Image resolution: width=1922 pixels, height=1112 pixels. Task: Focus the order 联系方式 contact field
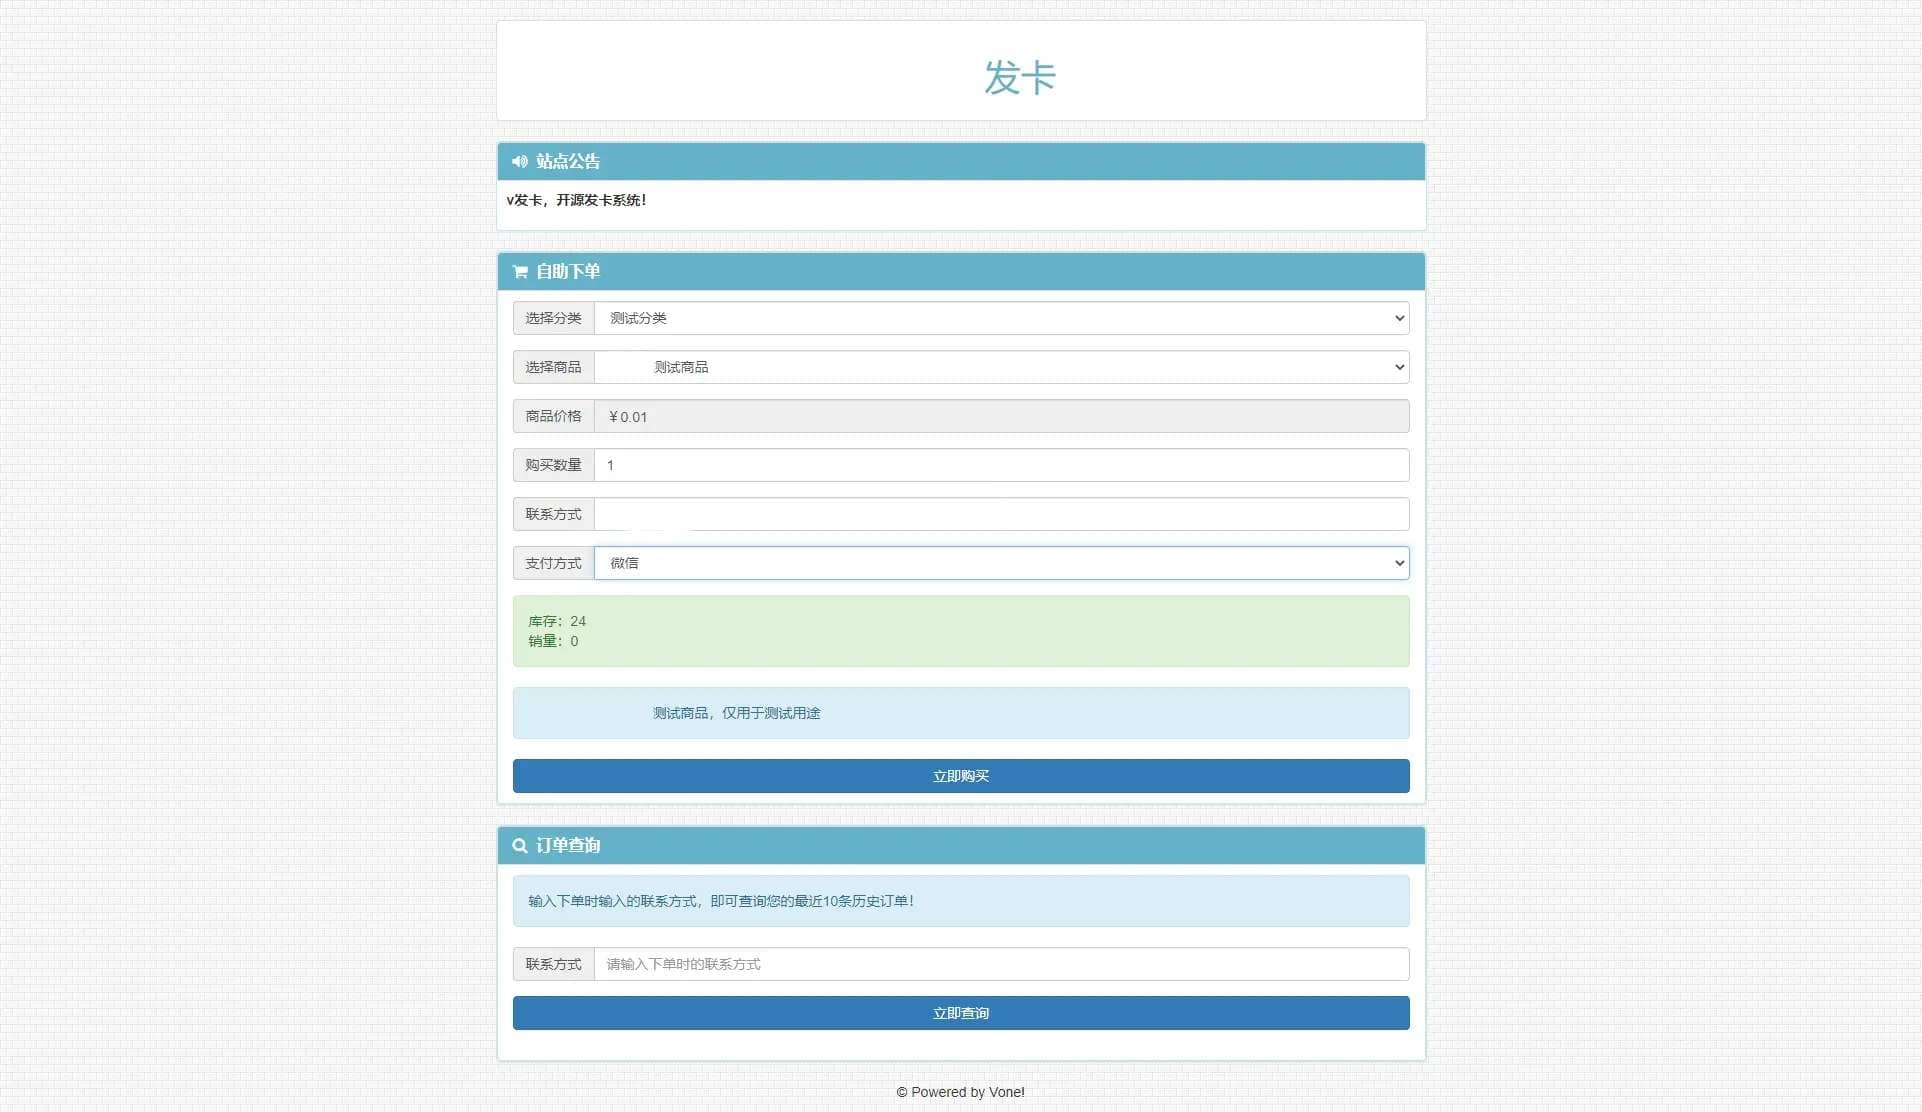tap(1001, 514)
